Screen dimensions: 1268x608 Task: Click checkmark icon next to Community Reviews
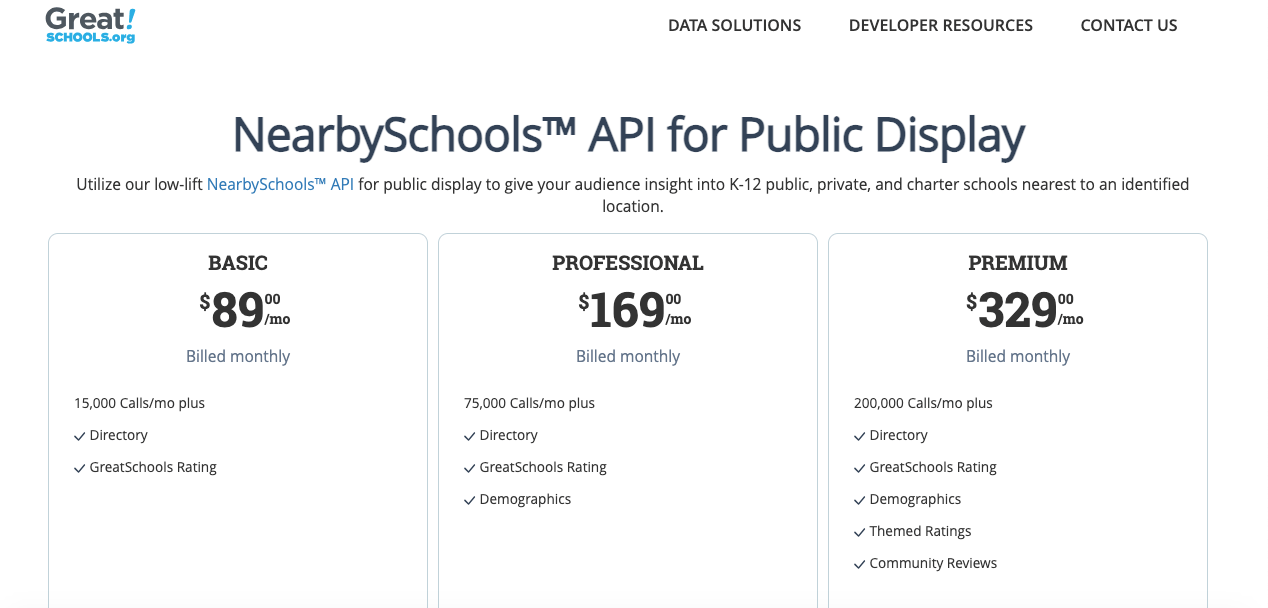click(859, 565)
